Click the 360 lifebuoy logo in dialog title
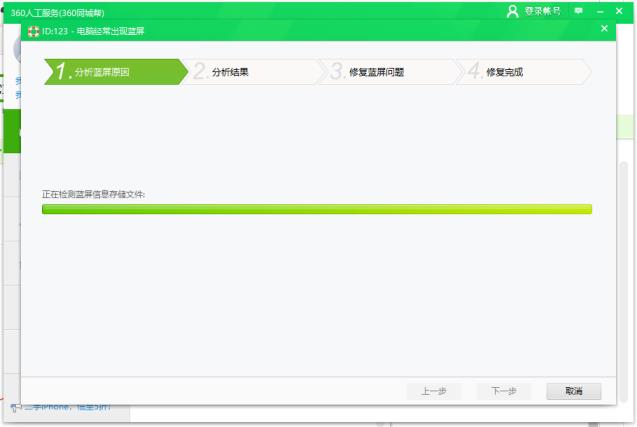This screenshot has width=637, height=427. click(33, 30)
